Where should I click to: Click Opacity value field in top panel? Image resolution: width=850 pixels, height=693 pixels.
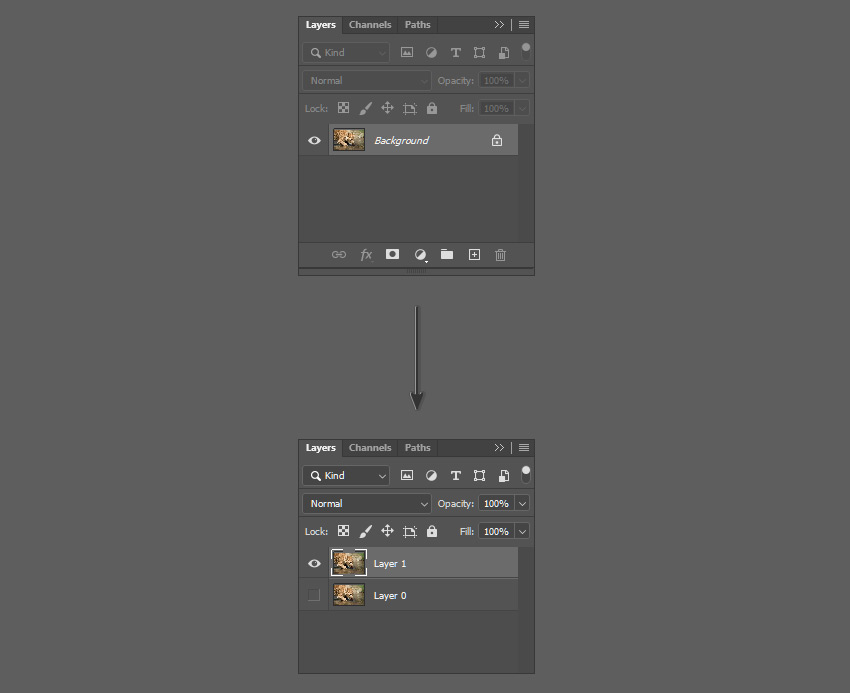(496, 81)
